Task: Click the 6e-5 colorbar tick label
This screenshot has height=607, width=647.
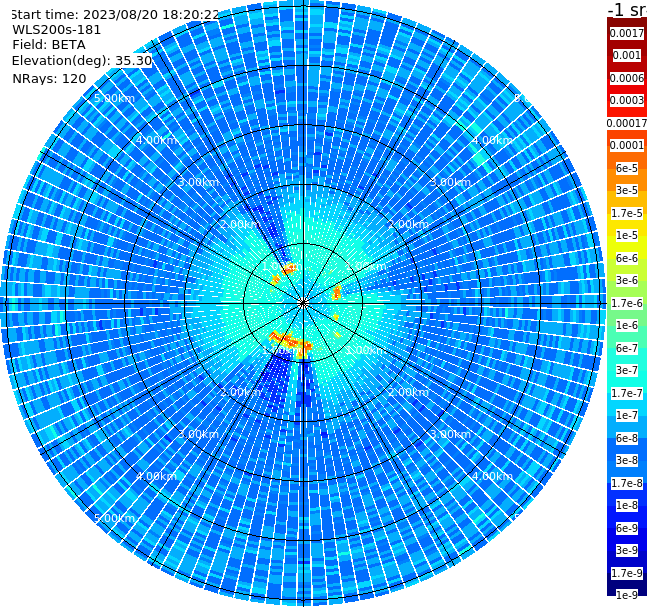Action: 627,168
